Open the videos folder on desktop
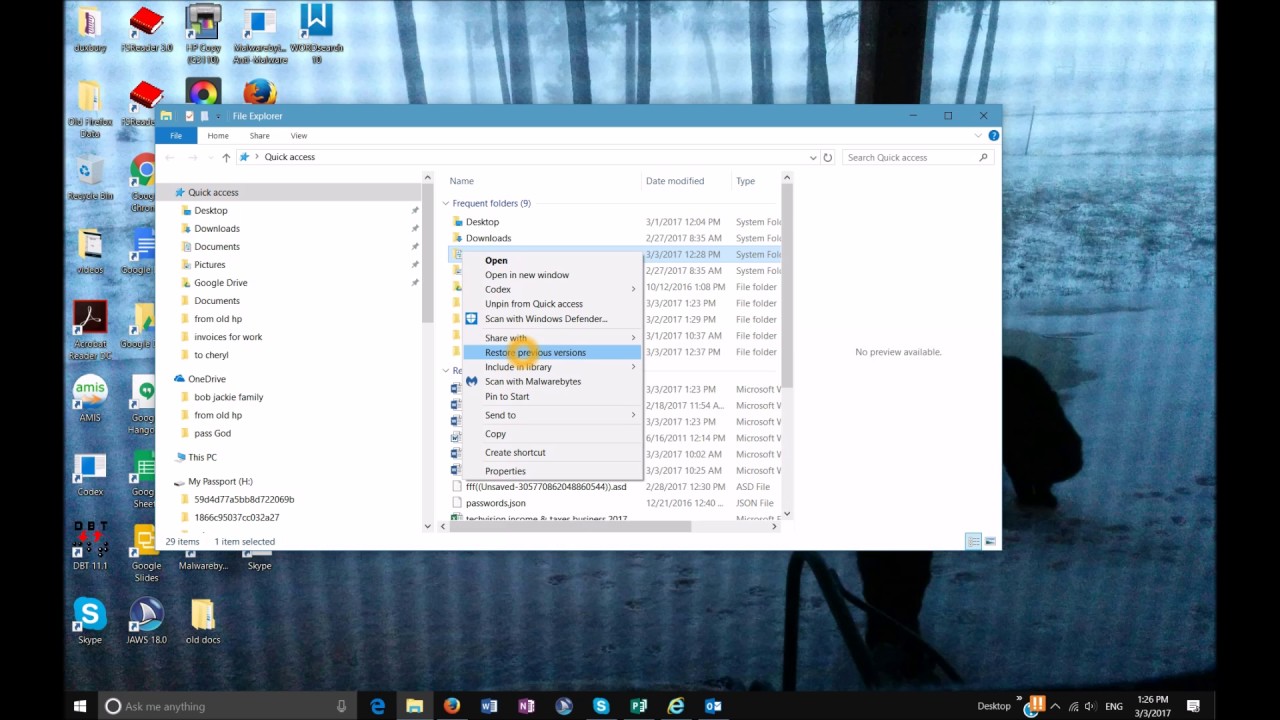This screenshot has width=1280, height=720. (90, 252)
